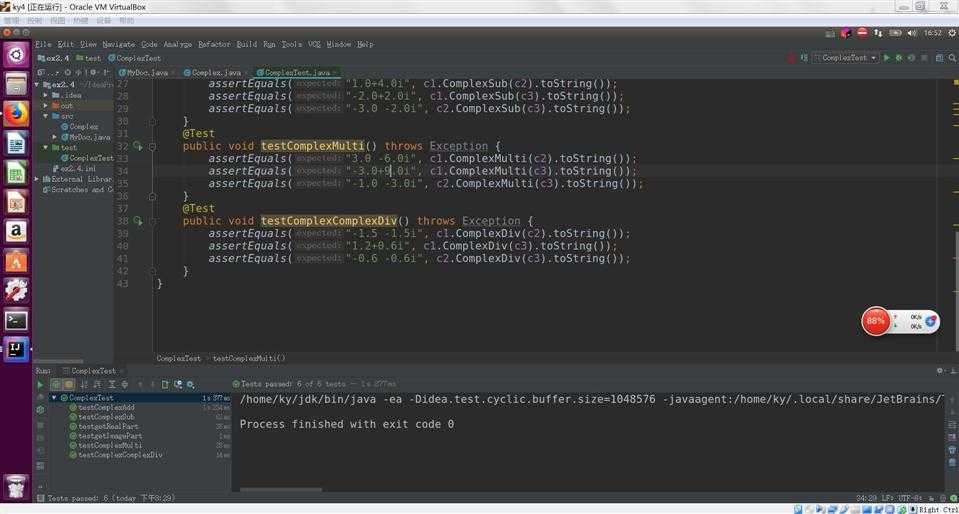The width and height of the screenshot is (959, 514).
Task: Open the Refactor menu
Action: (x=215, y=44)
